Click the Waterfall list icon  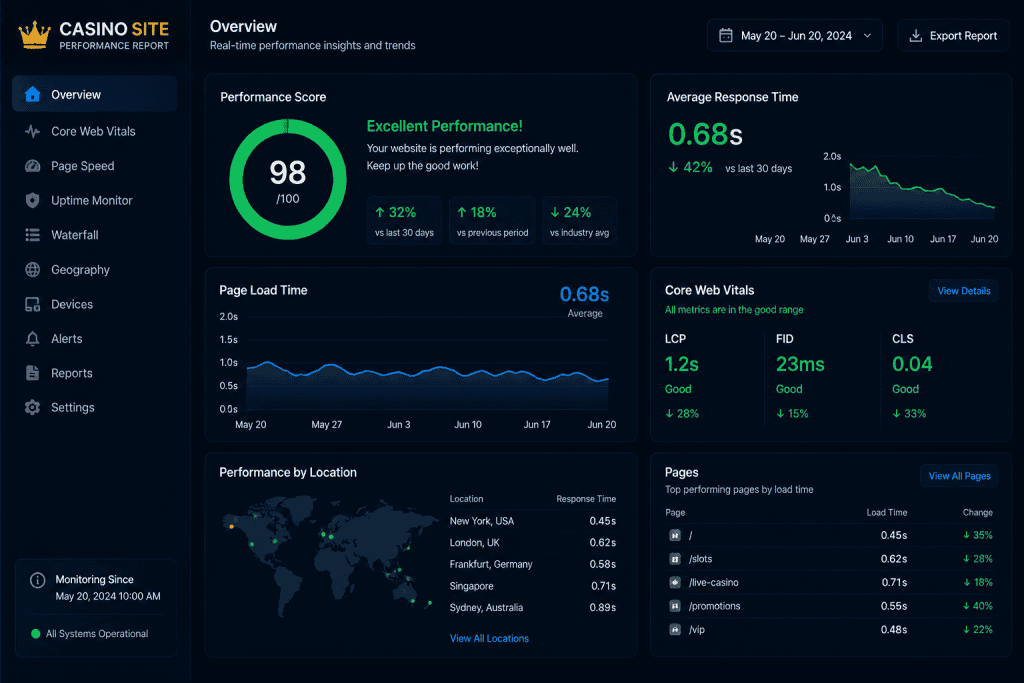(33, 235)
